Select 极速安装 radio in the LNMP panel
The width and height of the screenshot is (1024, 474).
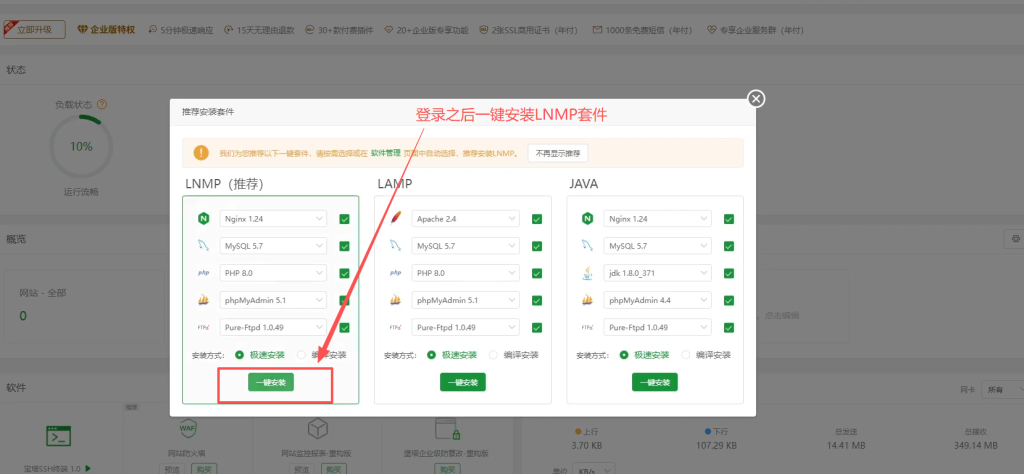[240, 355]
